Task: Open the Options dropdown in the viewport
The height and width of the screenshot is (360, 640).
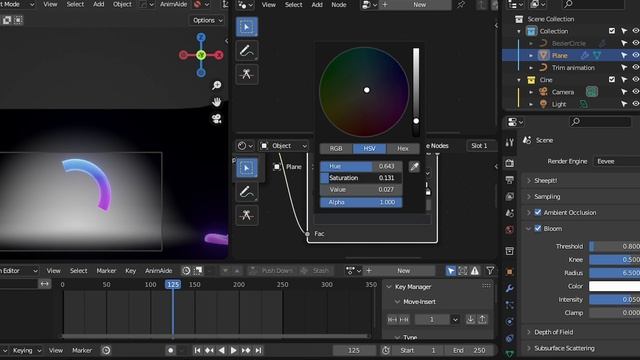Action: (x=207, y=20)
